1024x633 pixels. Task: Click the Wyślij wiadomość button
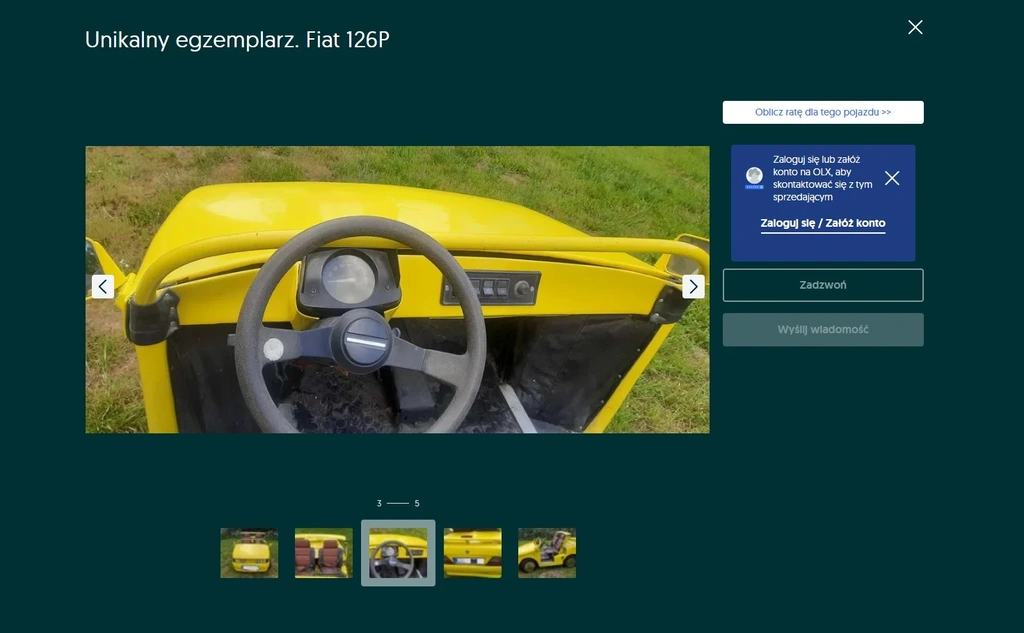pyautogui.click(x=823, y=329)
